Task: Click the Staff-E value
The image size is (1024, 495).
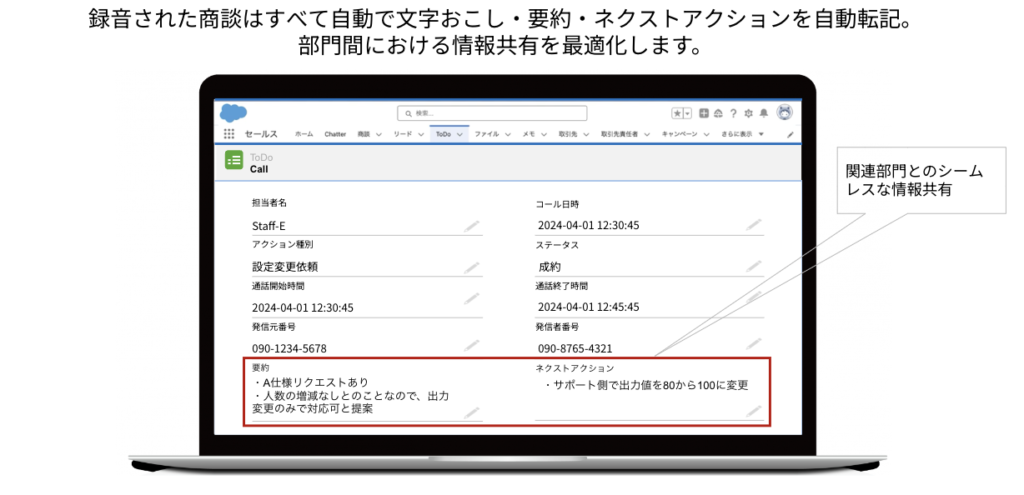Action: [268, 226]
